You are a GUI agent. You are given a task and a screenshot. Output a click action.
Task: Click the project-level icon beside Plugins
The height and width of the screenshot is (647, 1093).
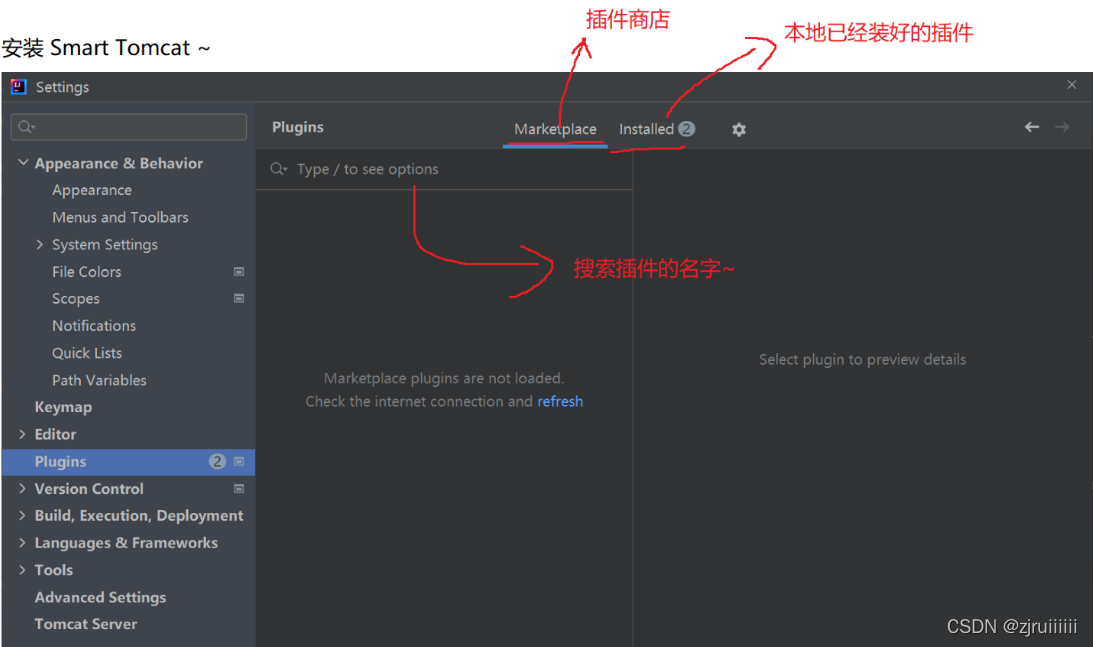238,462
